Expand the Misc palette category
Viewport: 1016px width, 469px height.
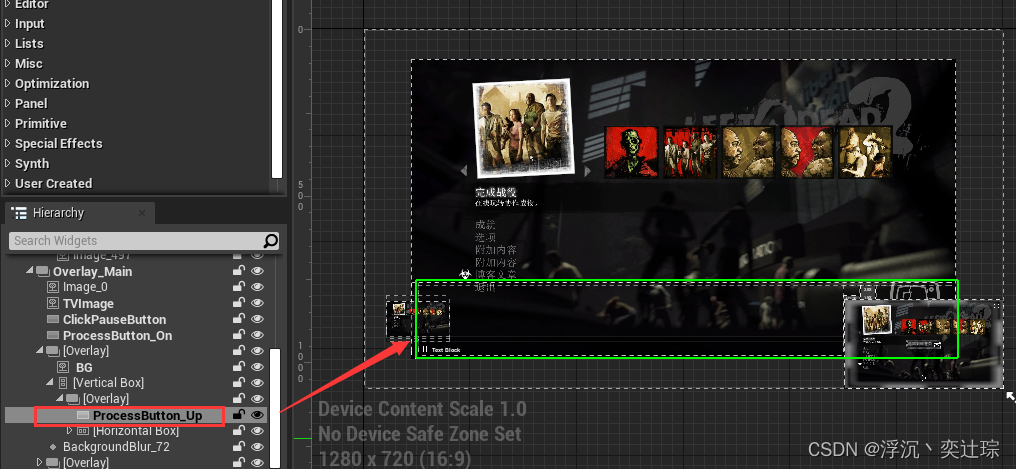8,63
